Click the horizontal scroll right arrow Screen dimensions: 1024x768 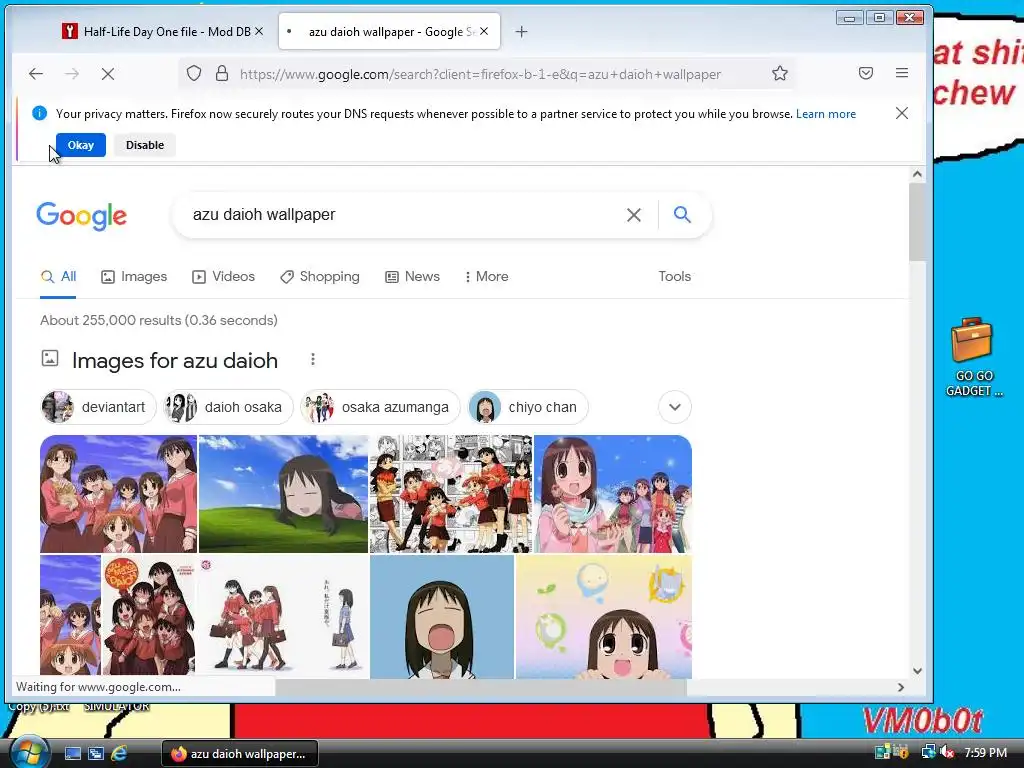pos(901,687)
